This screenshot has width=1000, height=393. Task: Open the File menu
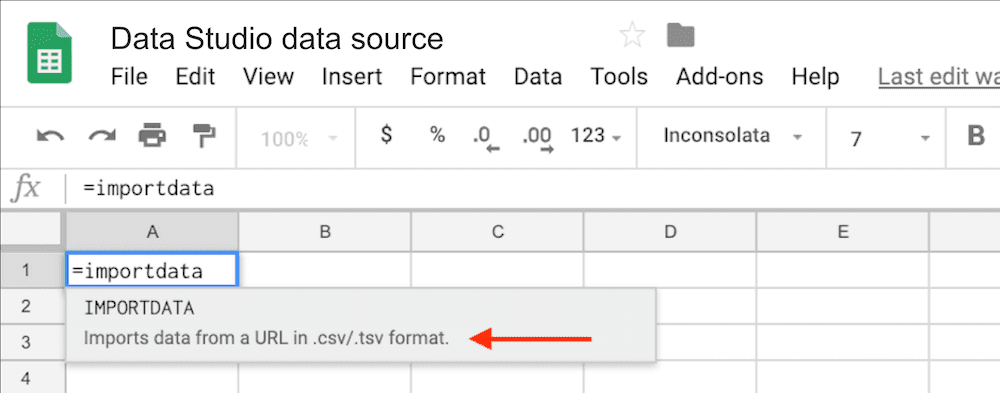(129, 77)
